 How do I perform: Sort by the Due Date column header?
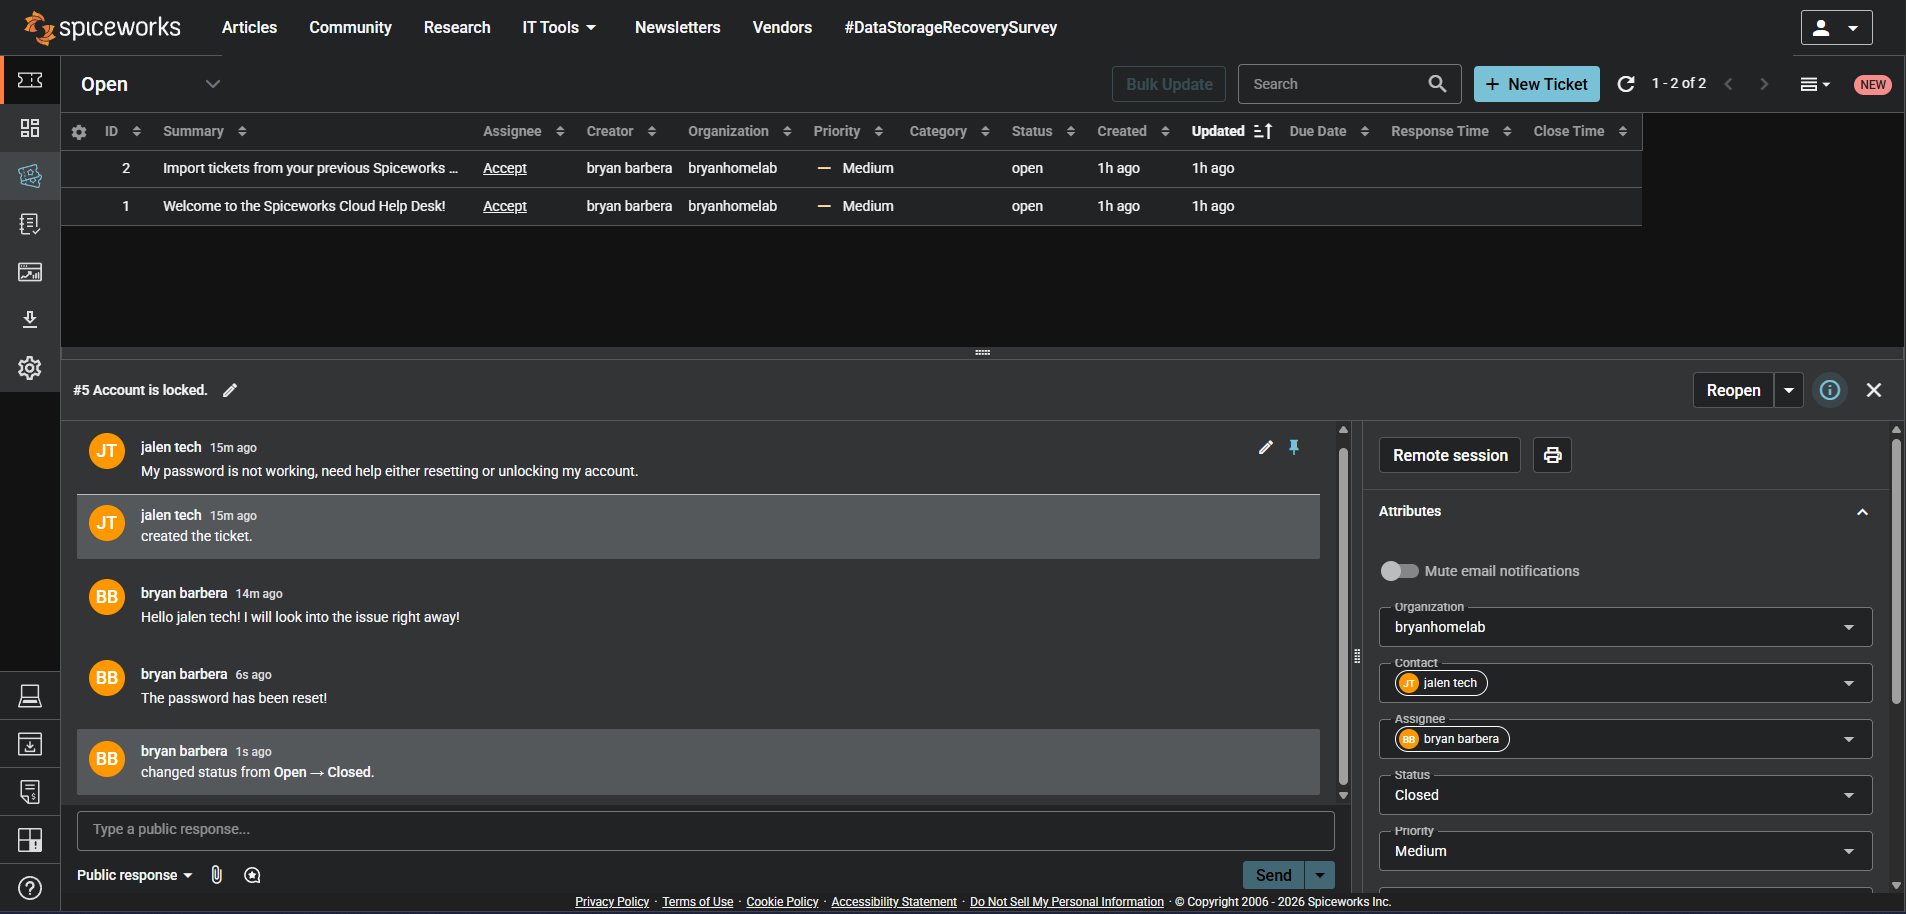(x=1329, y=132)
